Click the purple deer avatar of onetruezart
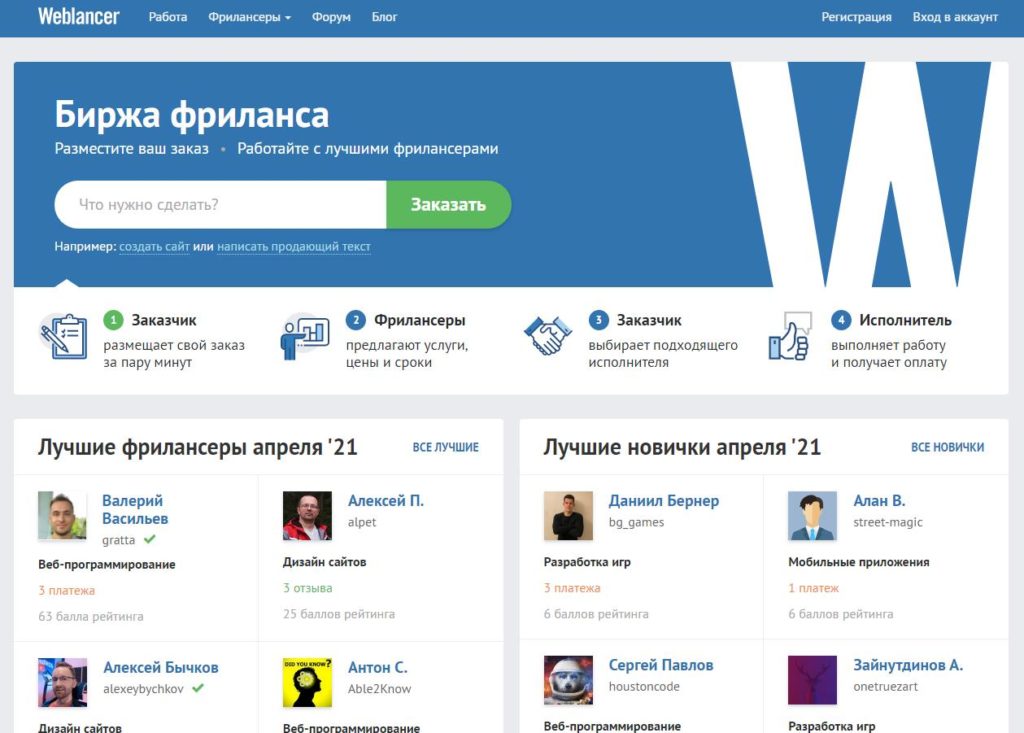The image size is (1024, 733). point(812,680)
